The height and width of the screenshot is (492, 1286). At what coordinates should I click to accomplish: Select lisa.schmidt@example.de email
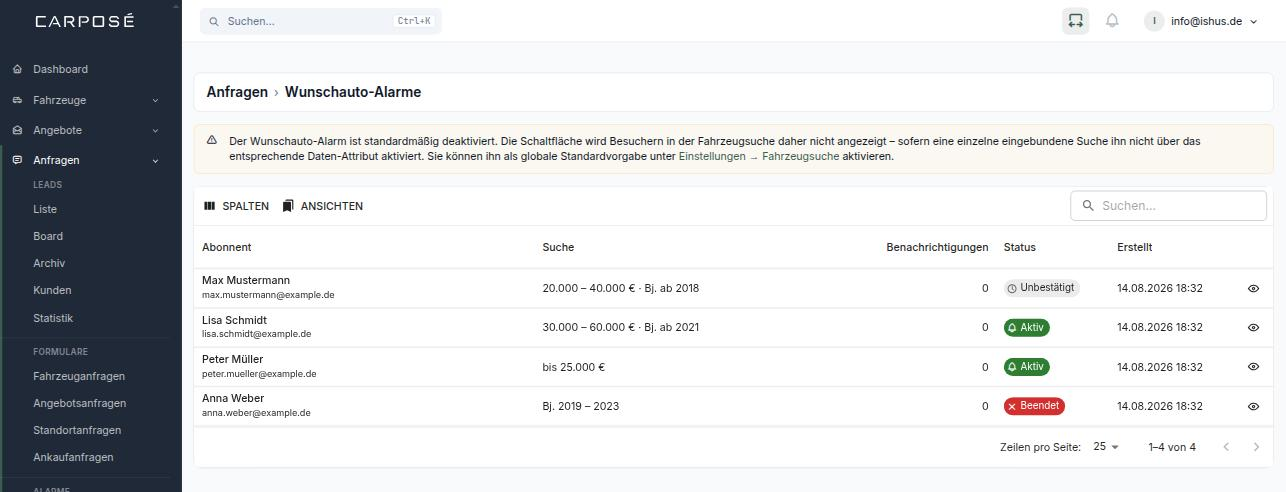(x=256, y=334)
